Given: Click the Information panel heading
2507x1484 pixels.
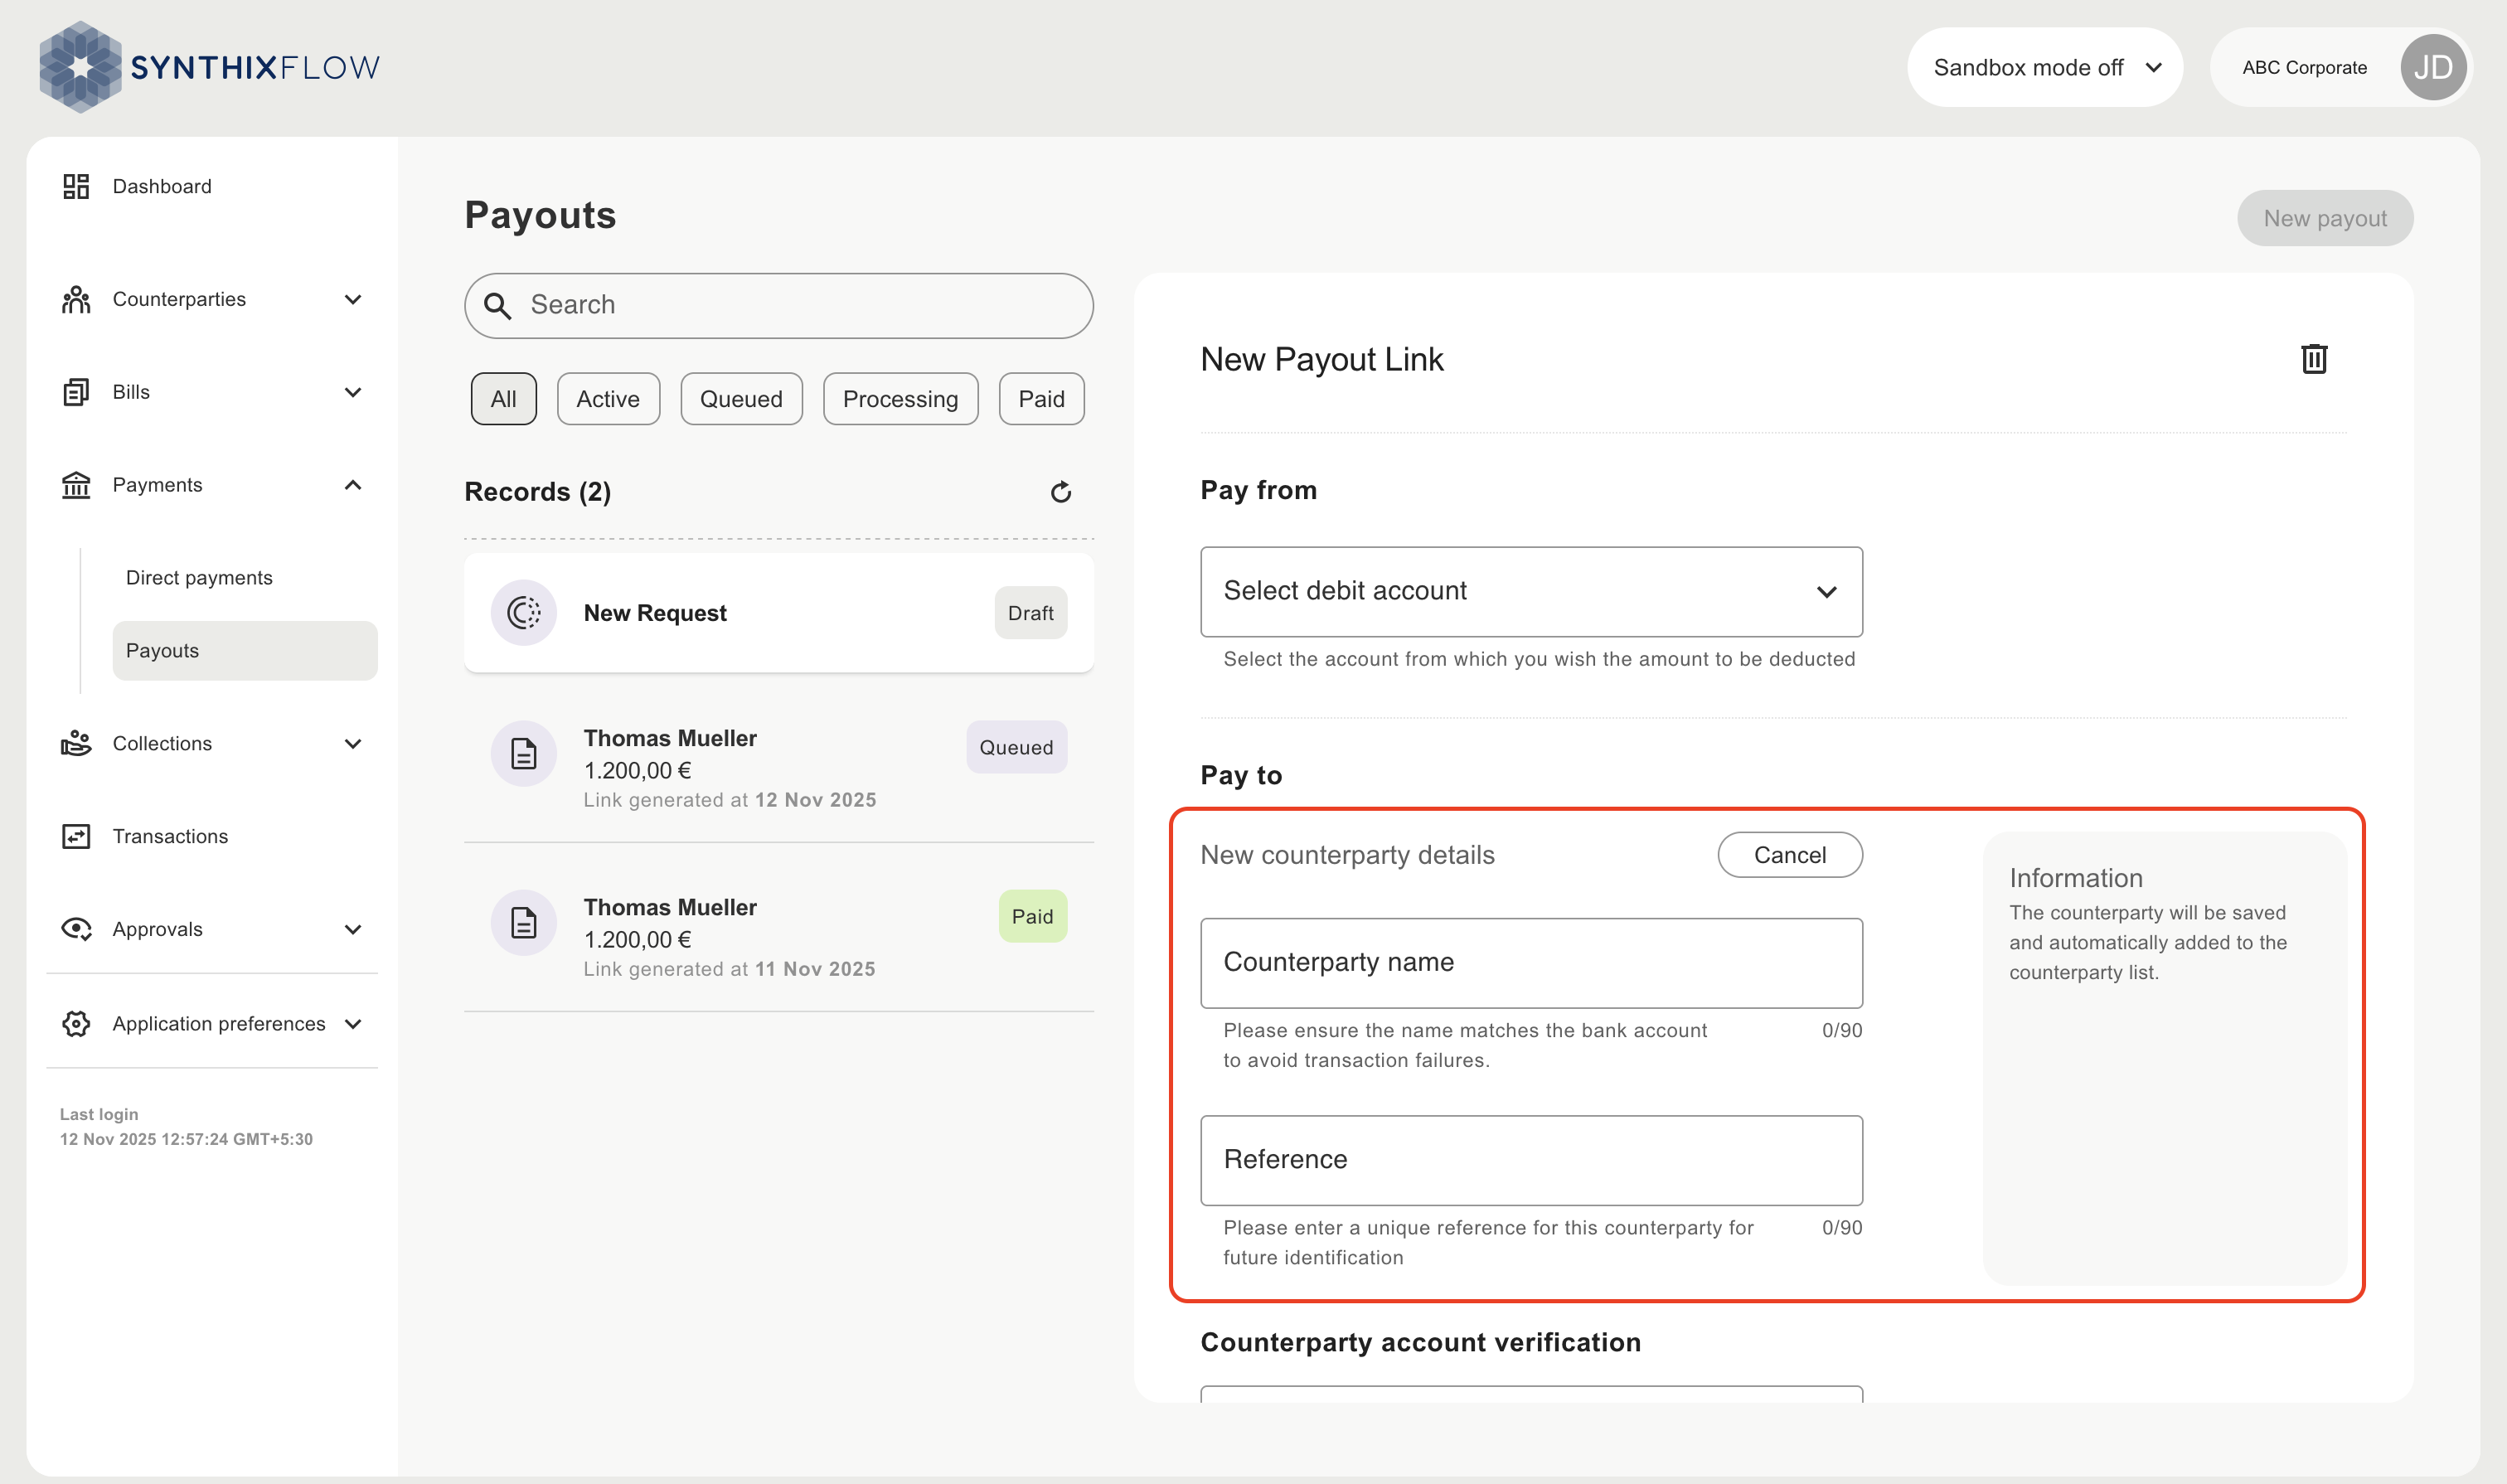Looking at the screenshot, I should pyautogui.click(x=2076, y=877).
